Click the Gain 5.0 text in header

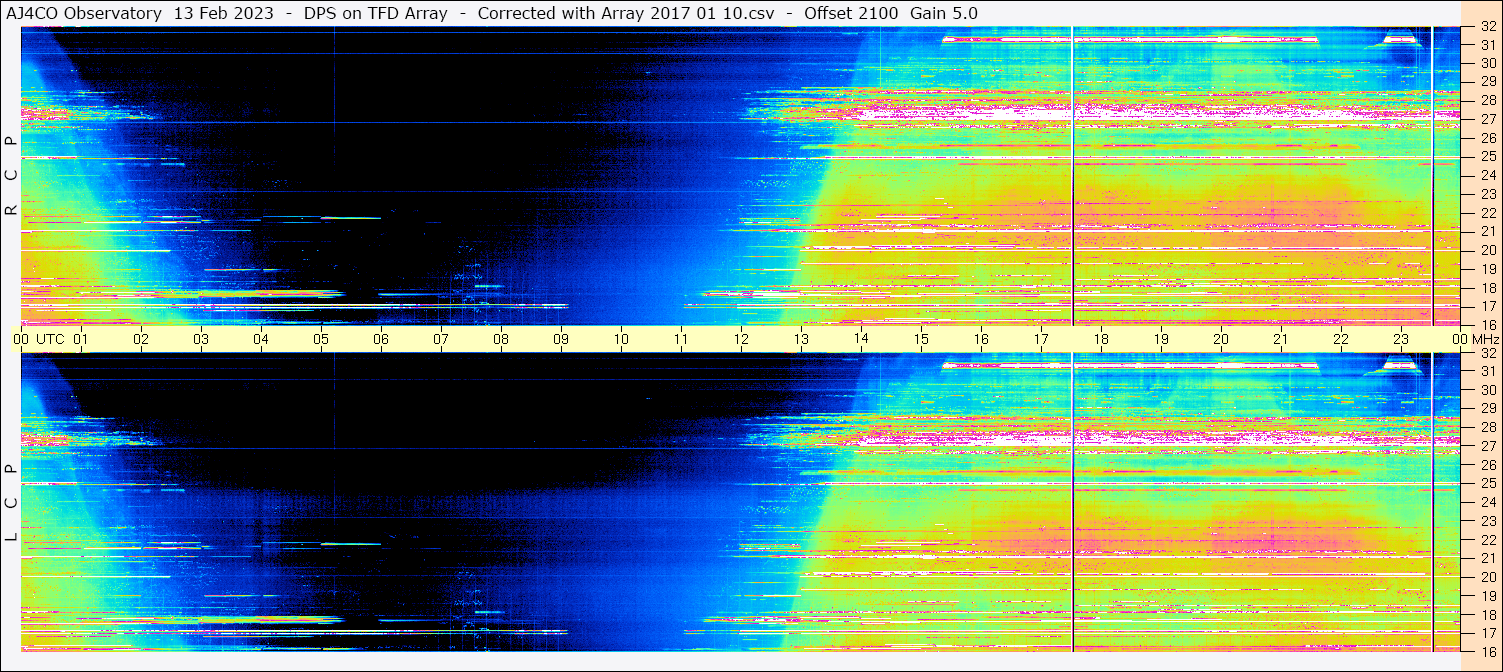943,13
